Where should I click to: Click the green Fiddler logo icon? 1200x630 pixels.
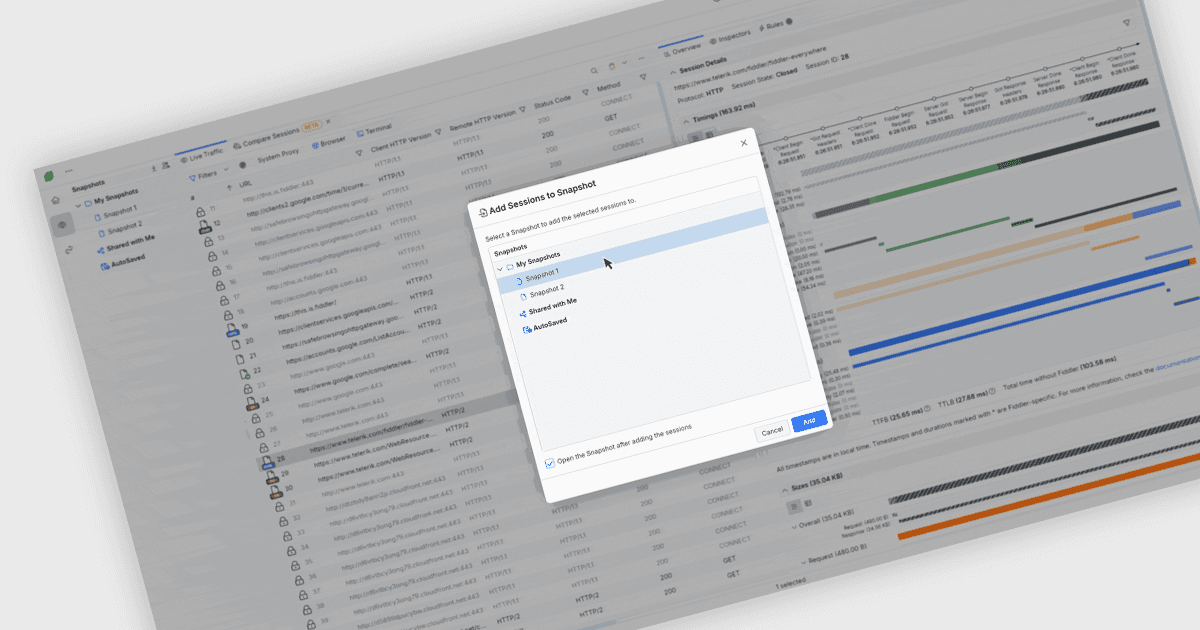tap(47, 176)
